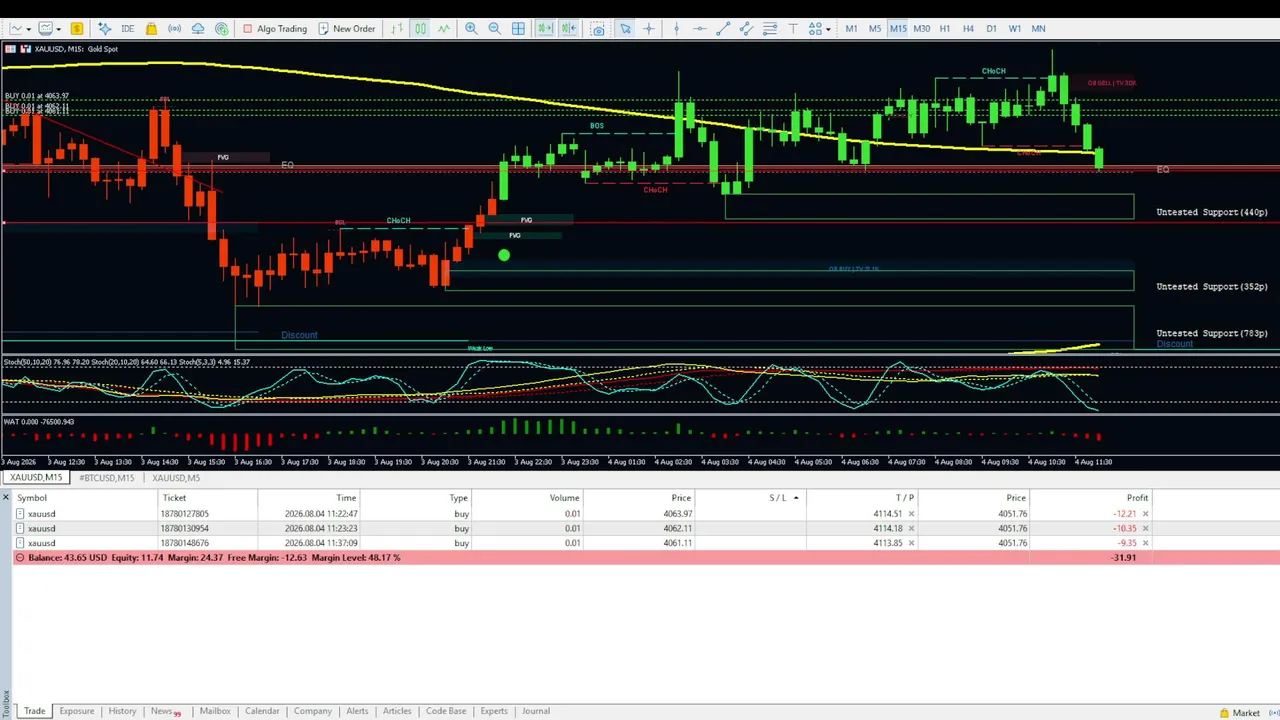Screen dimensions: 1280x720
Task: Open the Market button in status bar
Action: (1239, 713)
